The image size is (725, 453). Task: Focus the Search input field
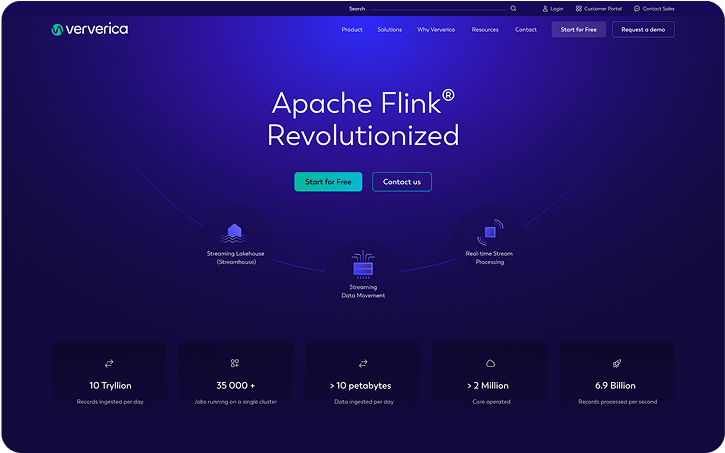pyautogui.click(x=438, y=8)
